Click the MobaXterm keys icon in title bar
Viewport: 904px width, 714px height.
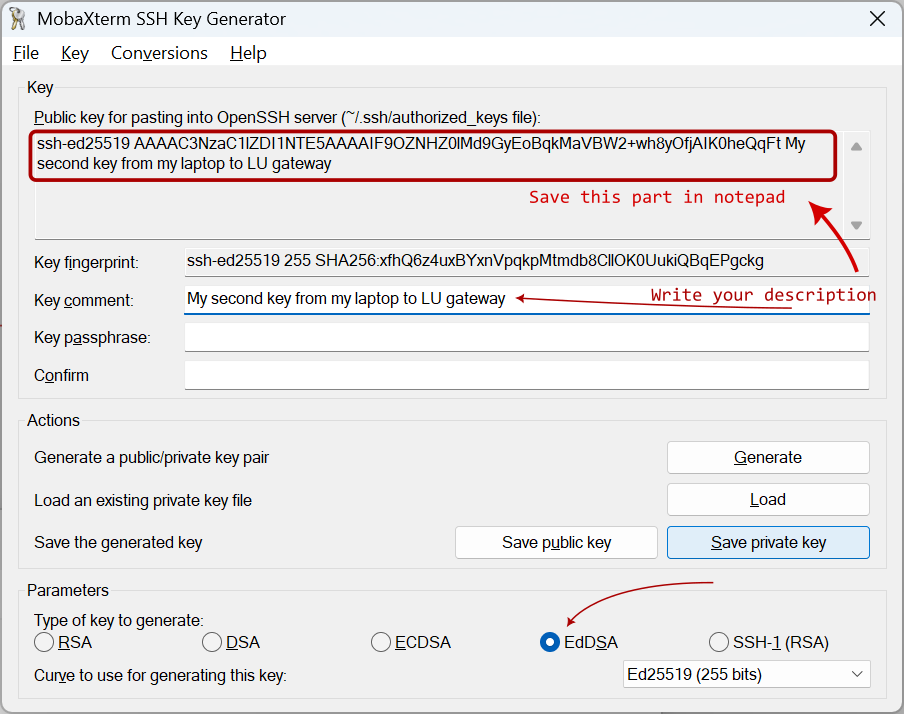[18, 19]
